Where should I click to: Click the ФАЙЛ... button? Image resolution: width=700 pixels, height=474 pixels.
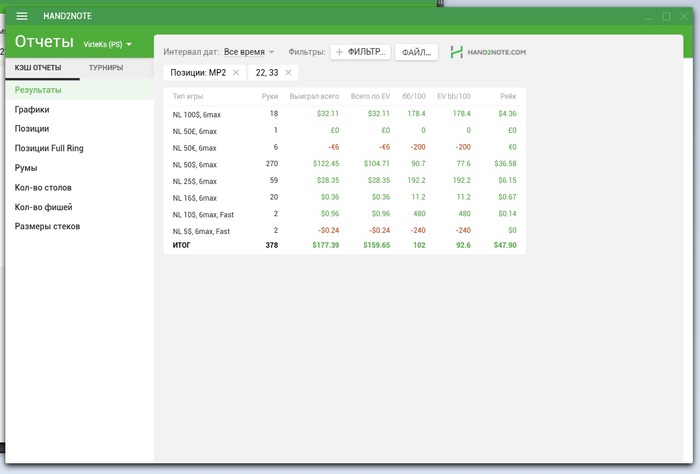click(416, 52)
